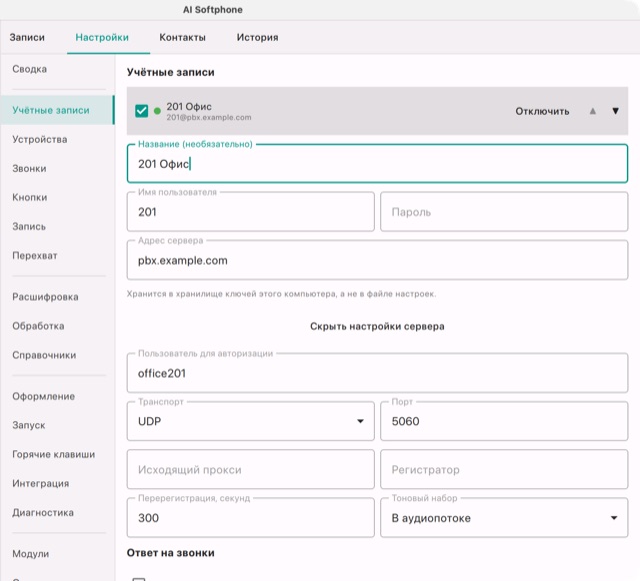The height and width of the screenshot is (581, 640).
Task: Focus the Название (необязательно) field
Action: [377, 163]
